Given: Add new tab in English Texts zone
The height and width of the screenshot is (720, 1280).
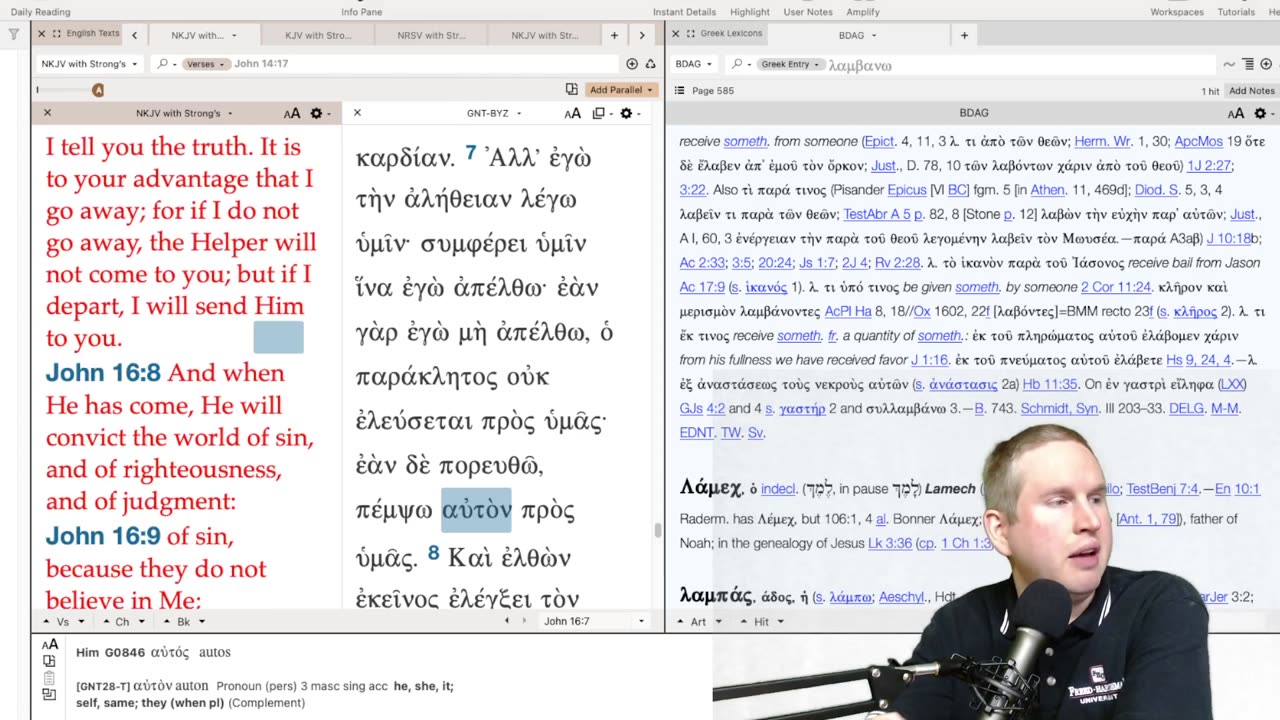Looking at the screenshot, I should 615,35.
